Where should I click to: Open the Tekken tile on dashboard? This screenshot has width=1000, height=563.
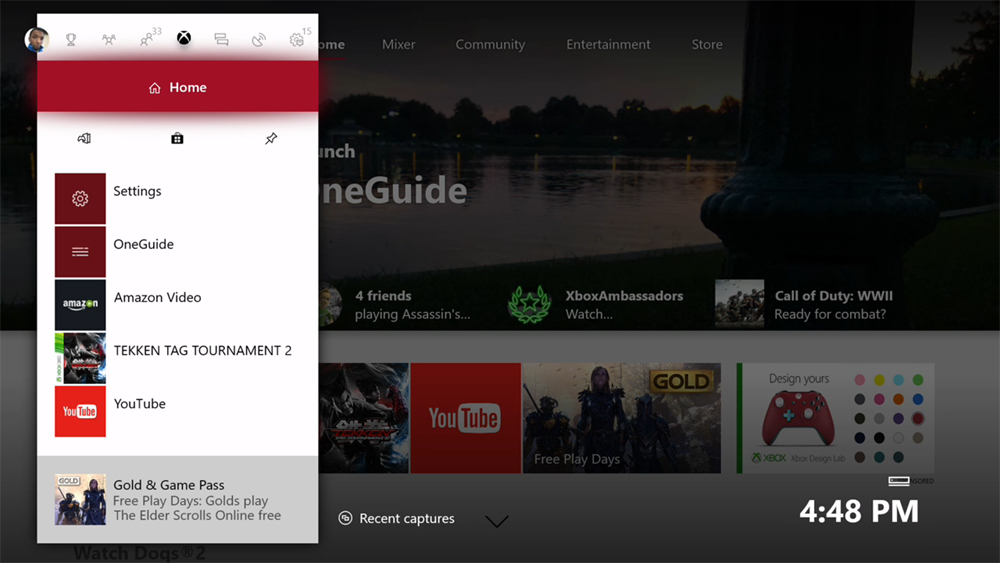click(x=364, y=418)
